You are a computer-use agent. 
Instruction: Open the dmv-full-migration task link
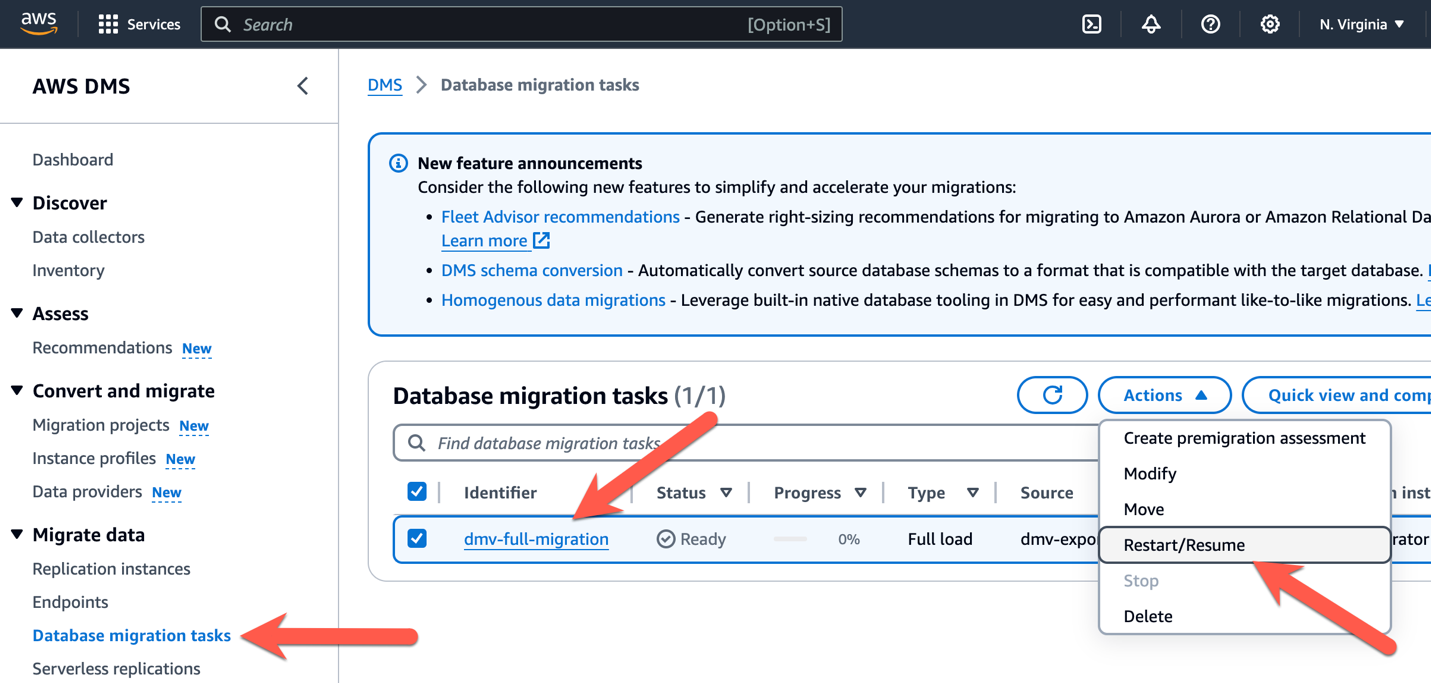[536, 539]
